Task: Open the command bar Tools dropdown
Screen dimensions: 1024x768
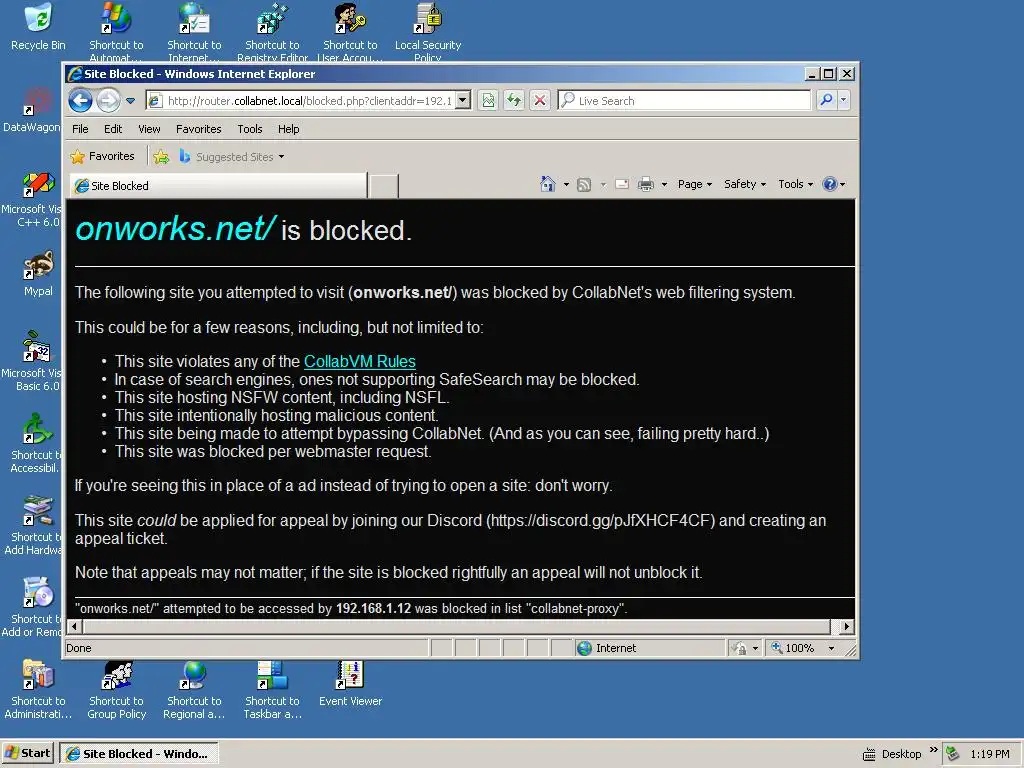Action: (795, 184)
